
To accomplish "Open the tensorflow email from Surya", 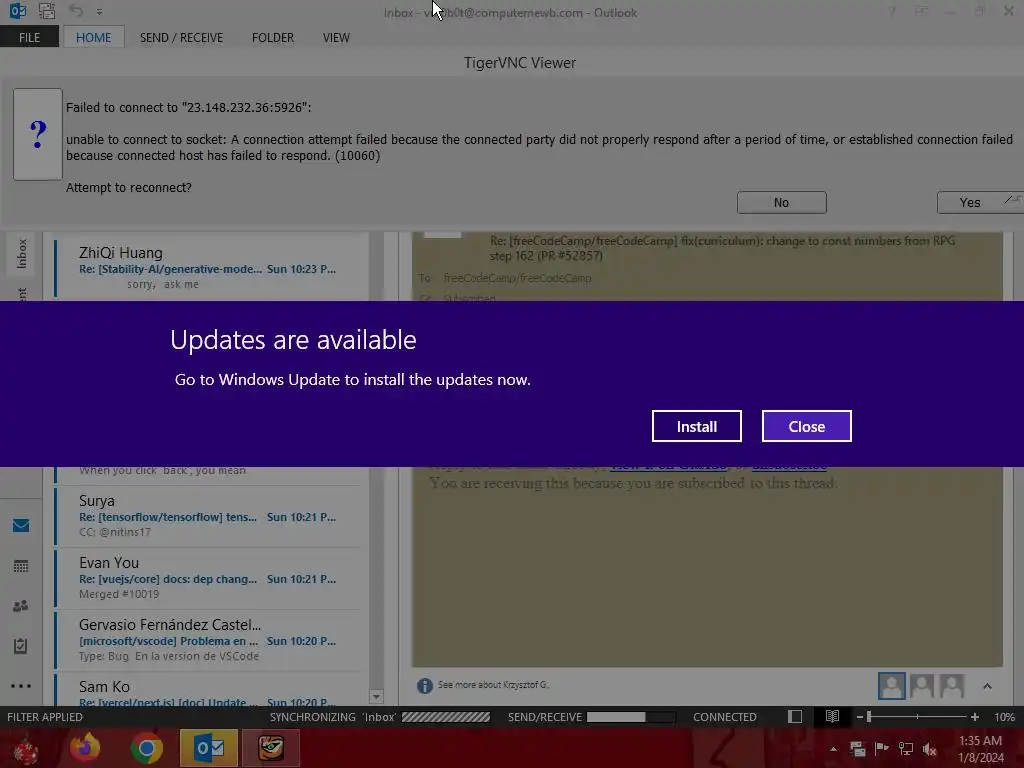I will (x=209, y=516).
